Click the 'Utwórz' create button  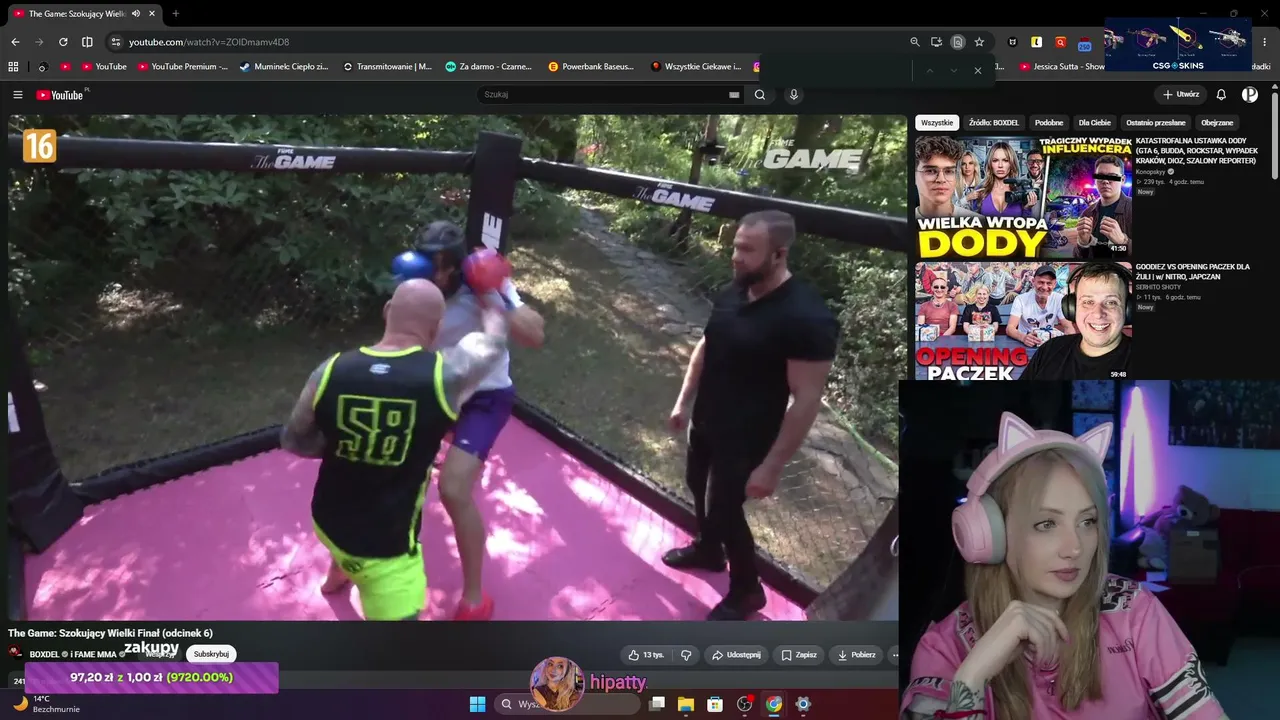(x=1181, y=95)
